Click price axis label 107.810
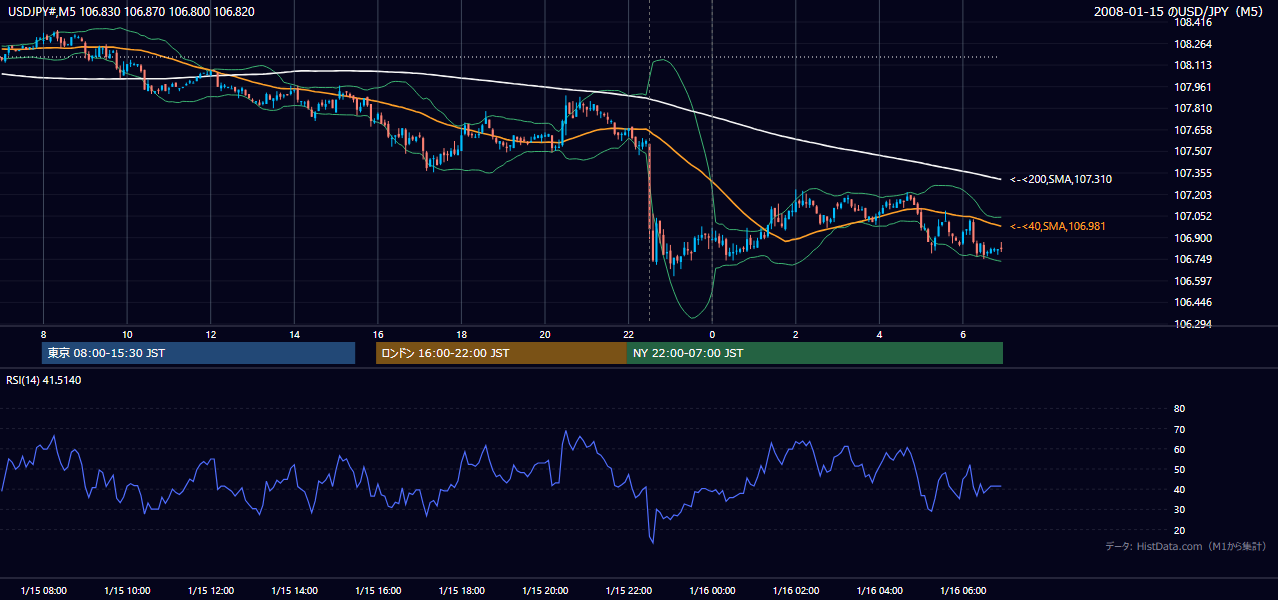Viewport: 1278px width, 600px height. pyautogui.click(x=1193, y=108)
